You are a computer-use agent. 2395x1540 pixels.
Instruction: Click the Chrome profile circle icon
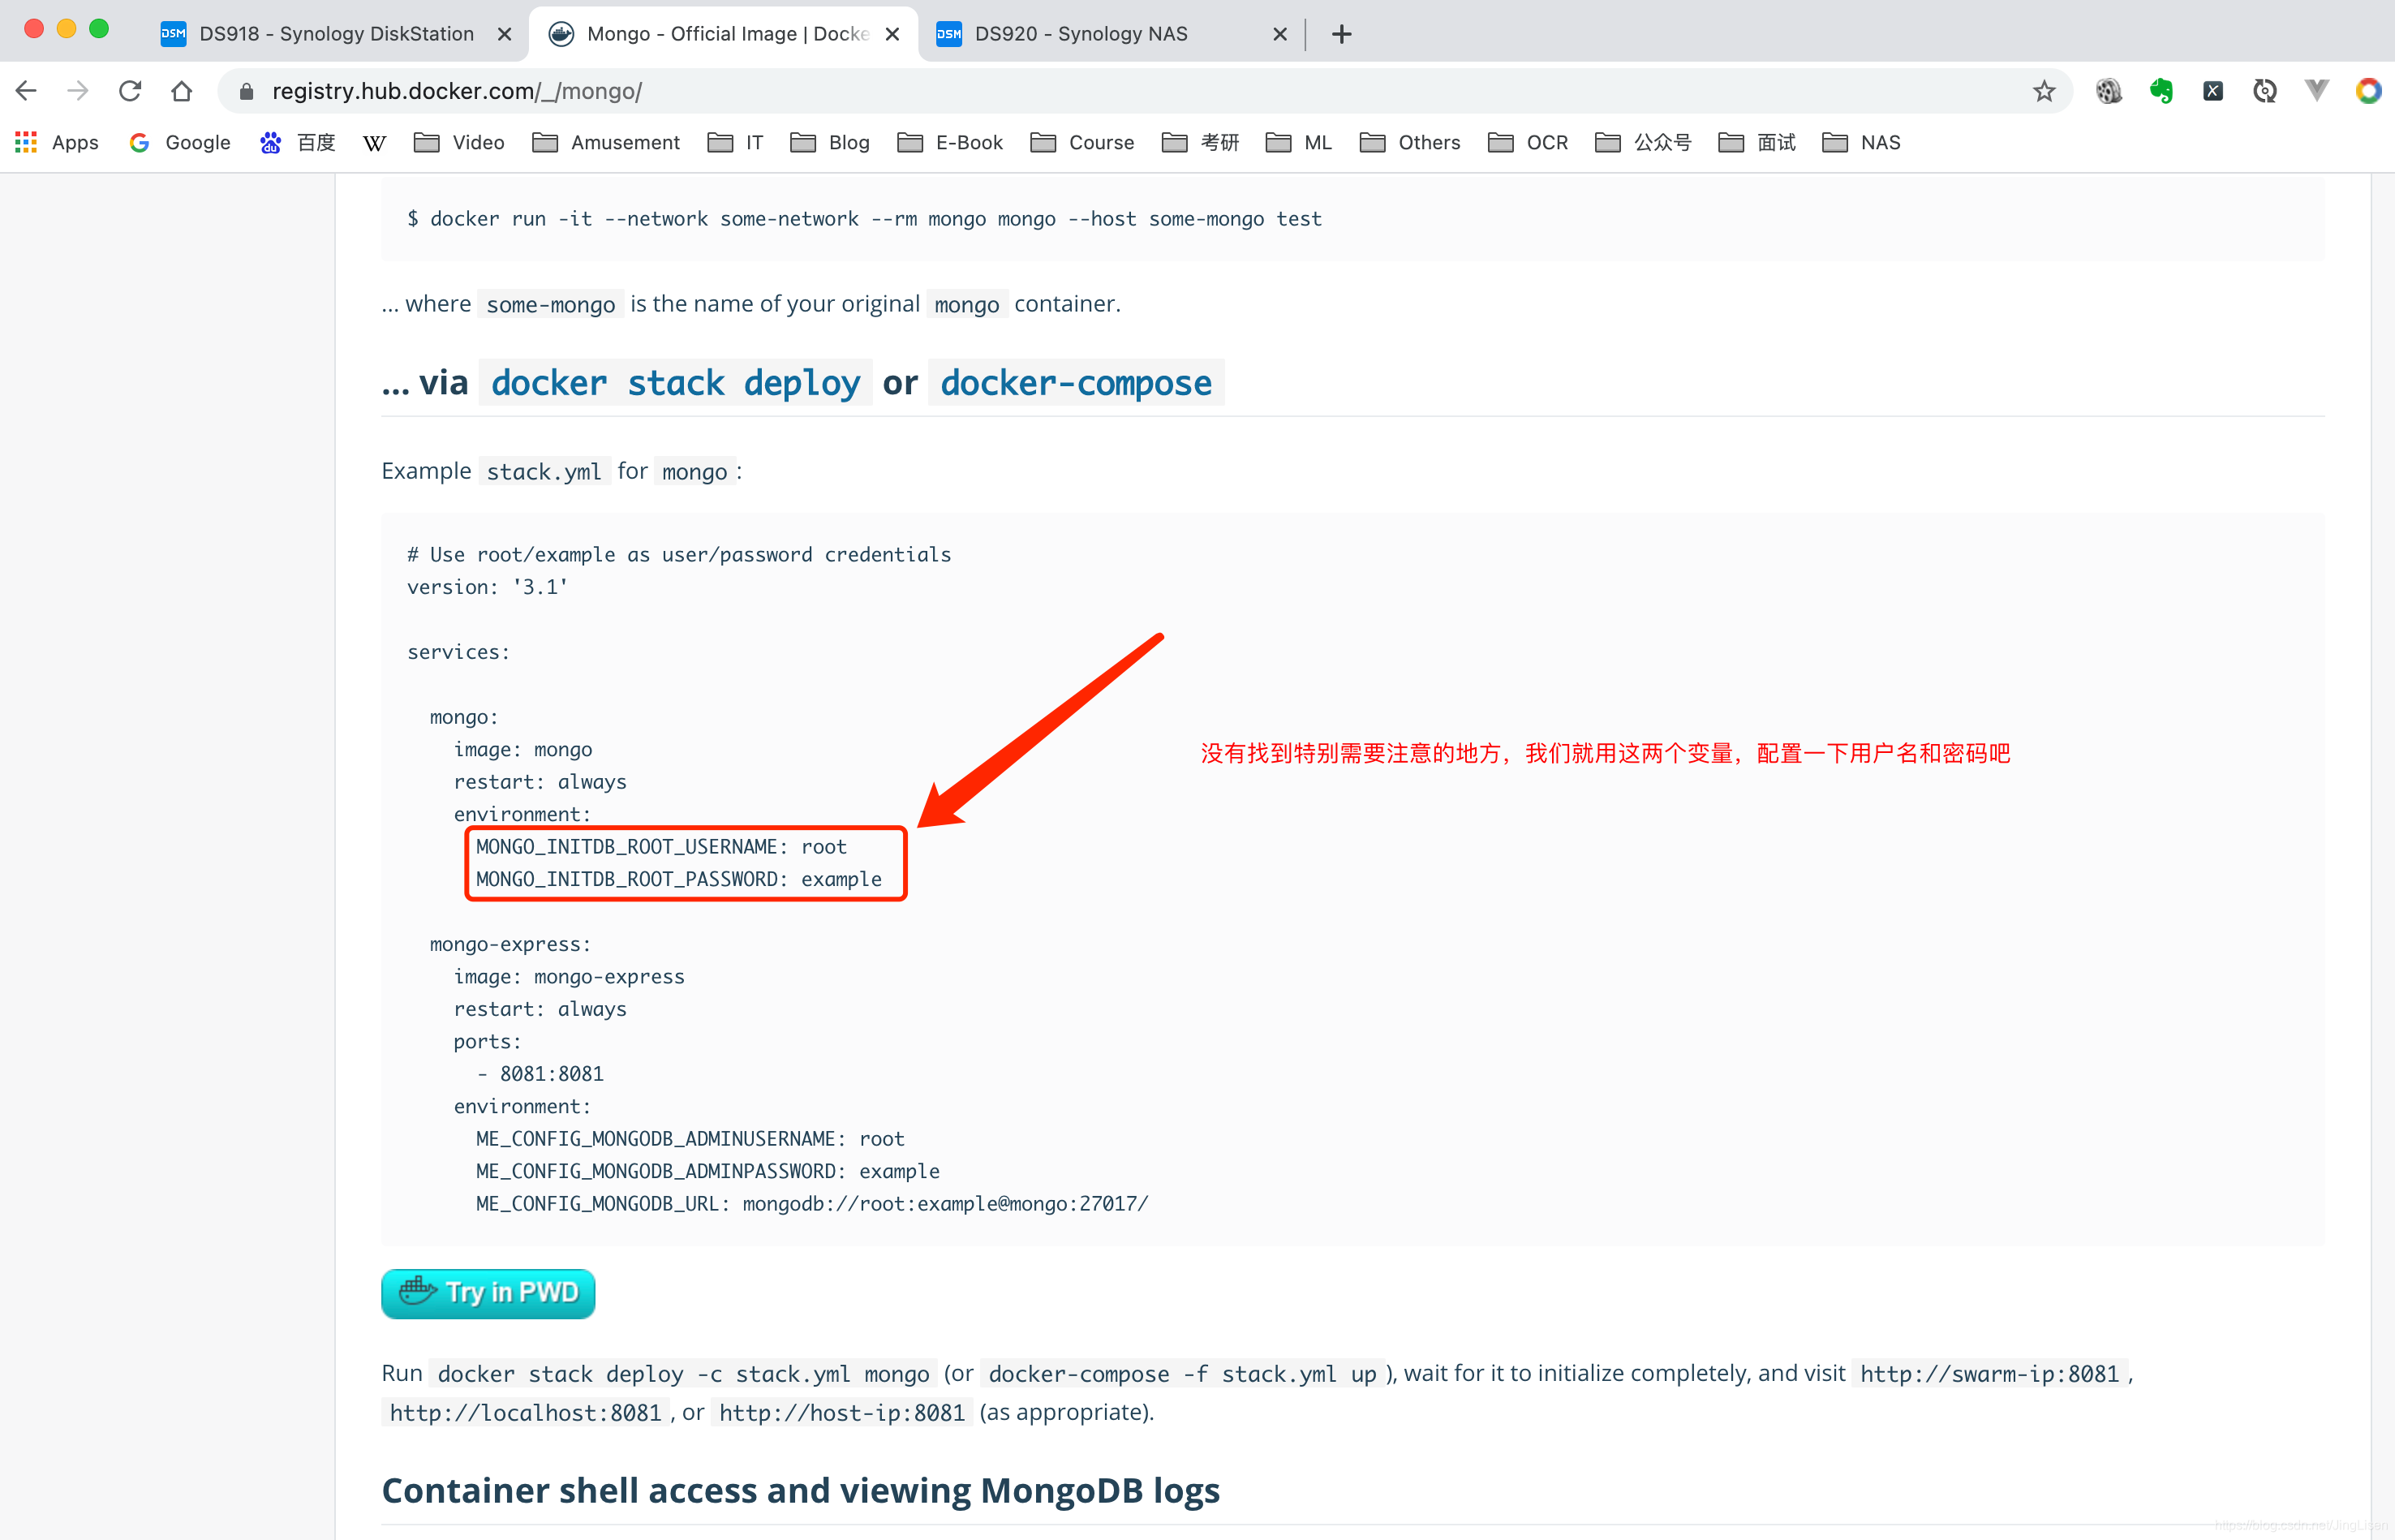(2367, 91)
